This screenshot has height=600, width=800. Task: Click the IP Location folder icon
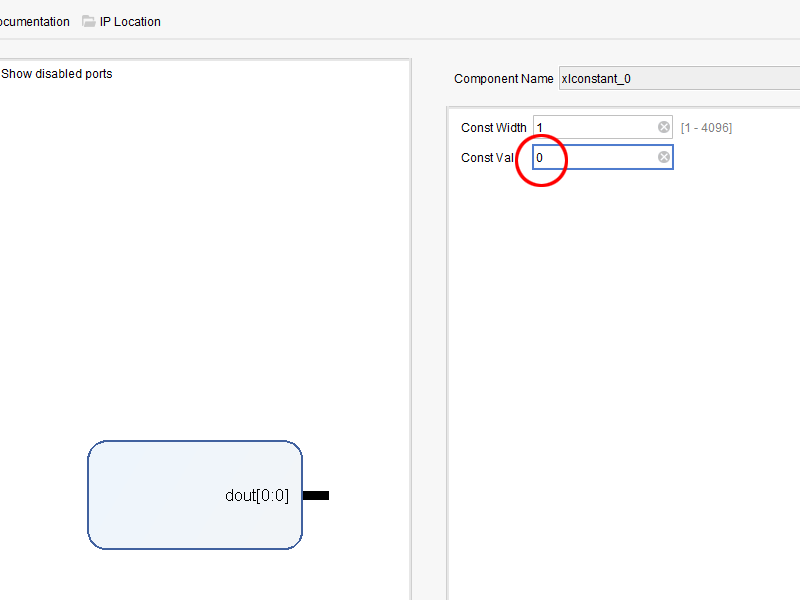89,21
